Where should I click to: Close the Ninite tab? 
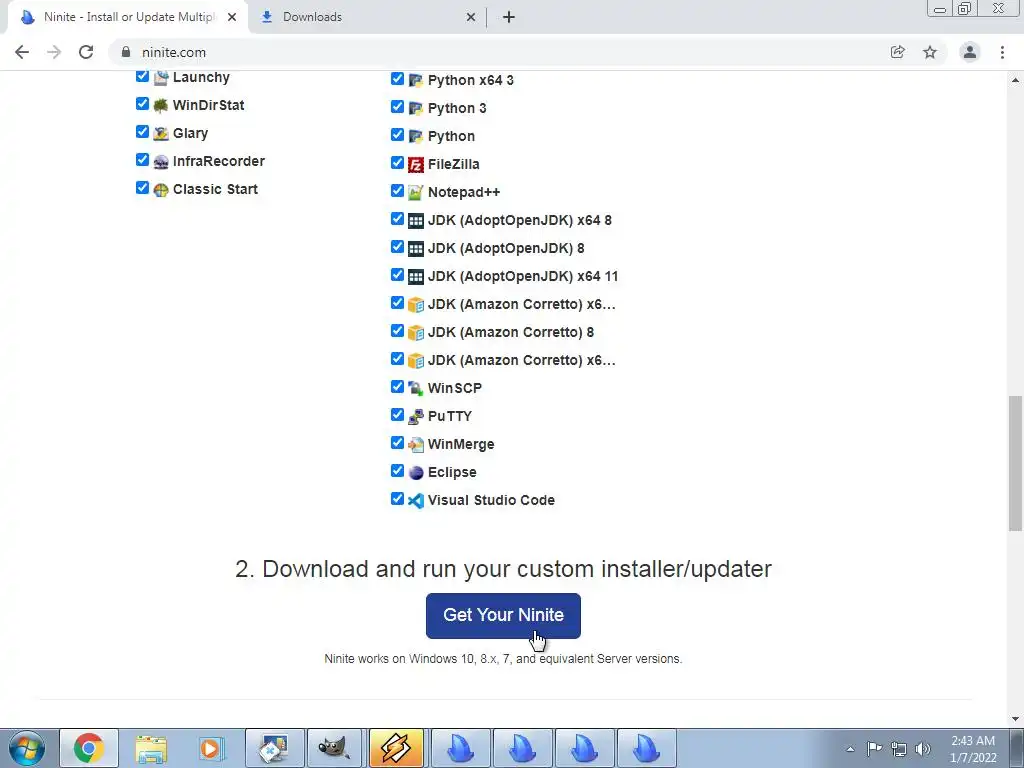[x=232, y=18]
